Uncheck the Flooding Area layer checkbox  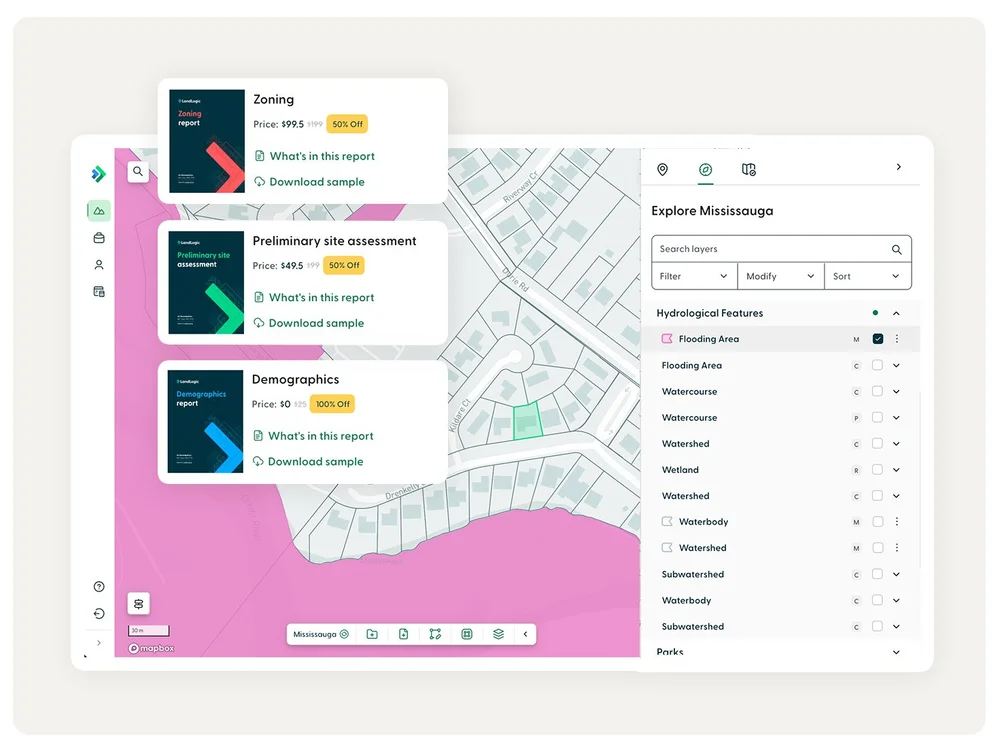877,339
